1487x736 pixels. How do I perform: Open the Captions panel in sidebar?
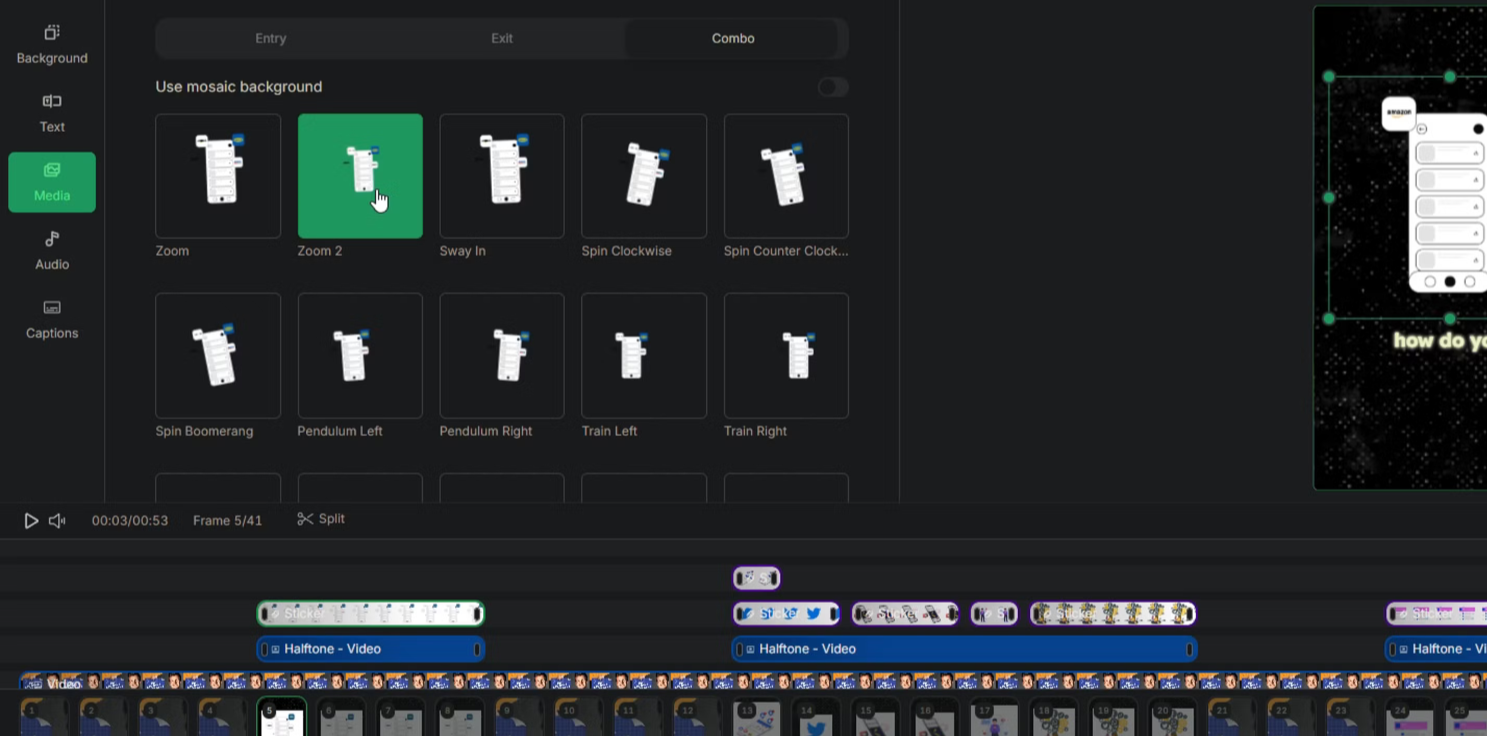click(x=52, y=319)
